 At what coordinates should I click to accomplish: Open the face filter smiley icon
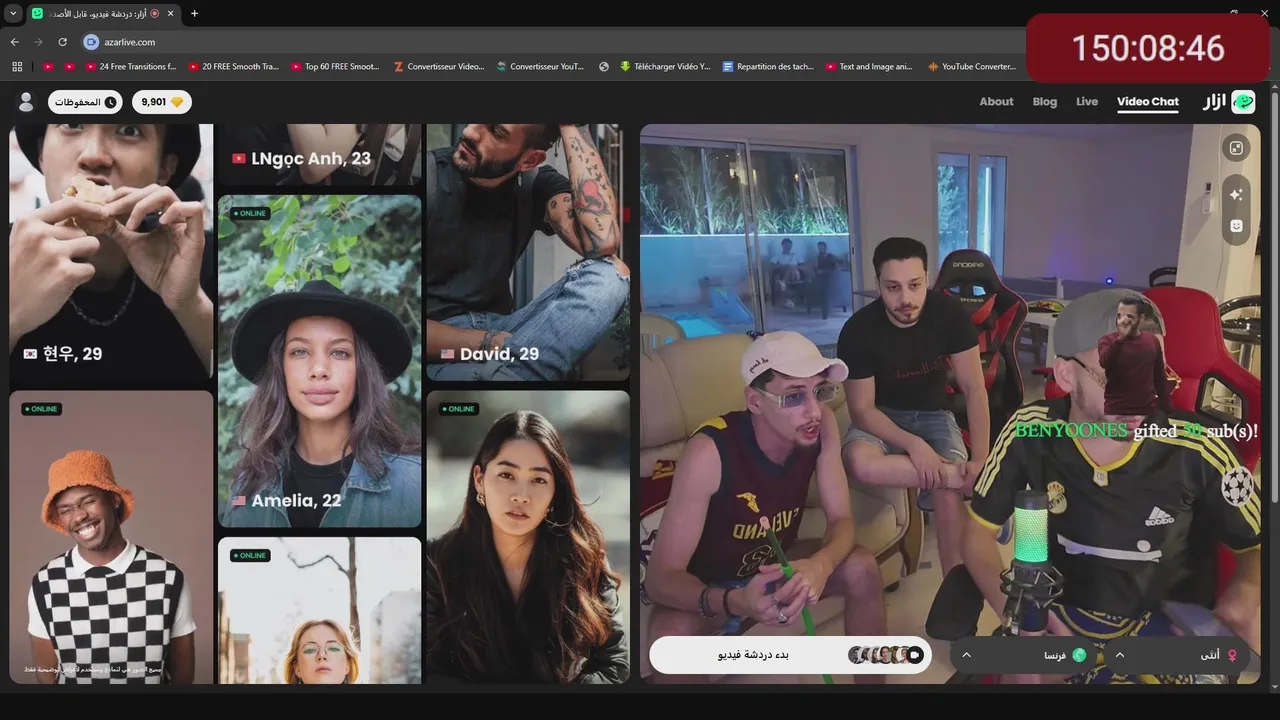click(1236, 226)
